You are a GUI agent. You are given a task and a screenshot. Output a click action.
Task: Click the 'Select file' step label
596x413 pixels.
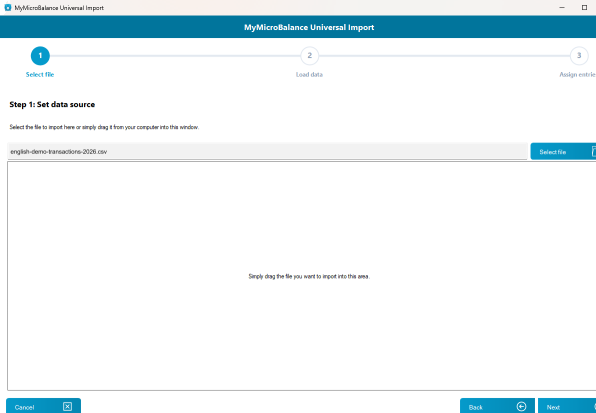[40, 74]
